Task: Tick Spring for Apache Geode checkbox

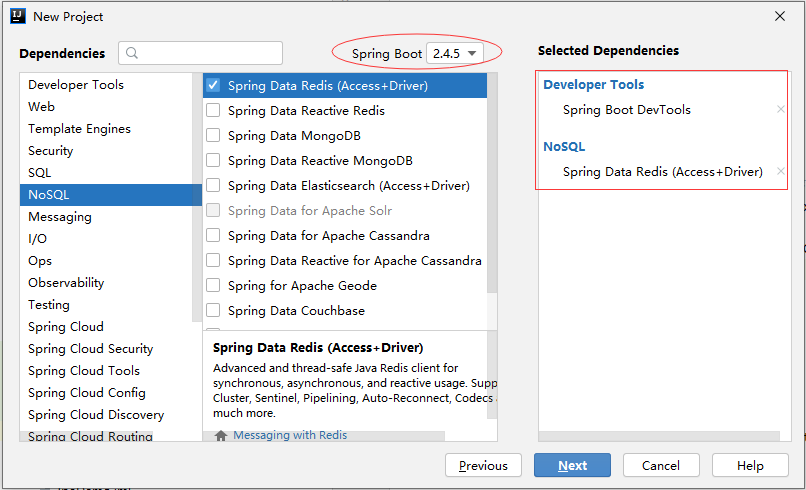Action: (x=213, y=285)
